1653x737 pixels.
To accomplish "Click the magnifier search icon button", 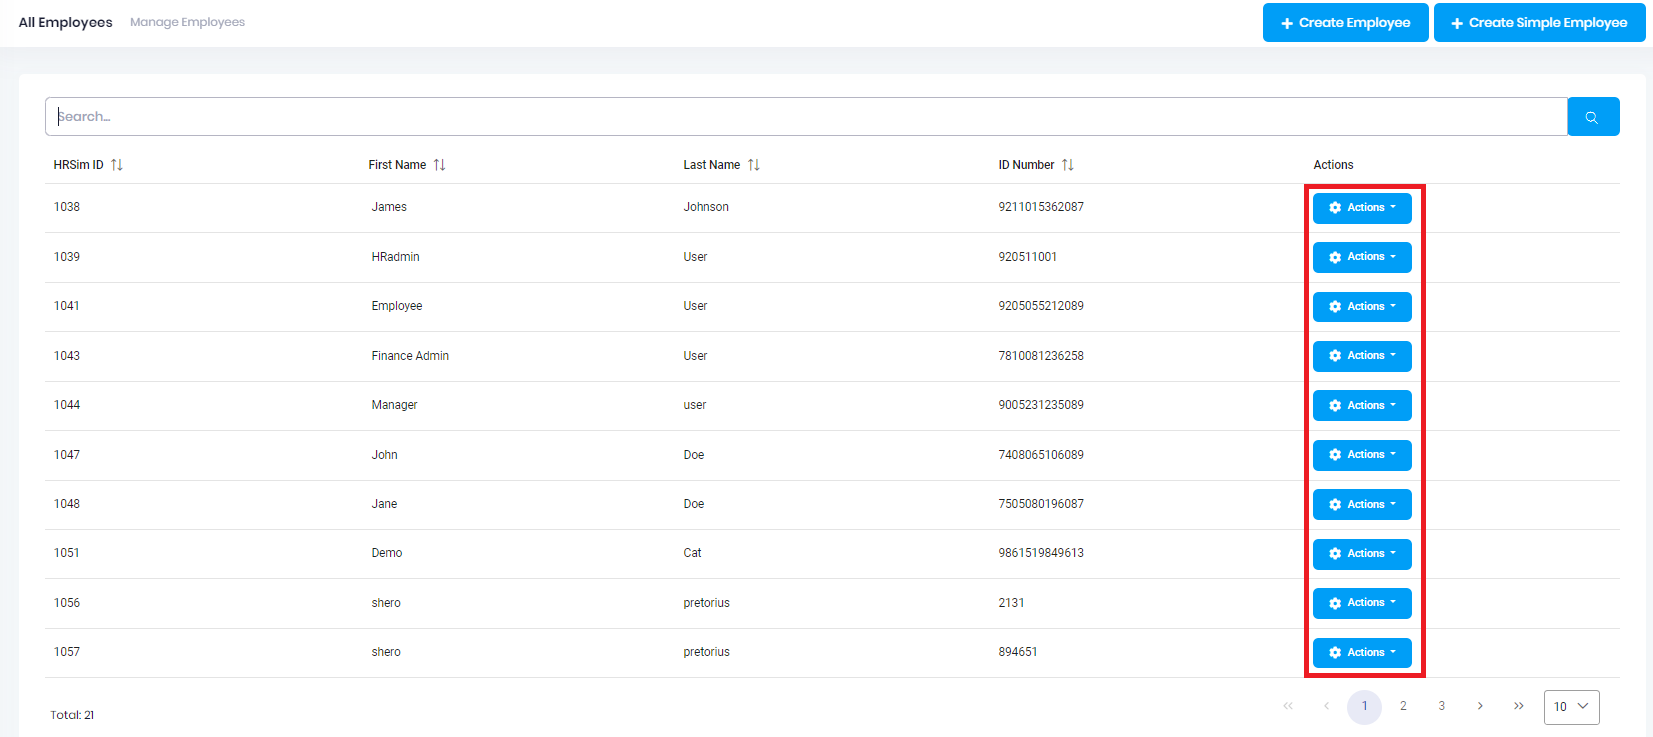I will [x=1593, y=117].
